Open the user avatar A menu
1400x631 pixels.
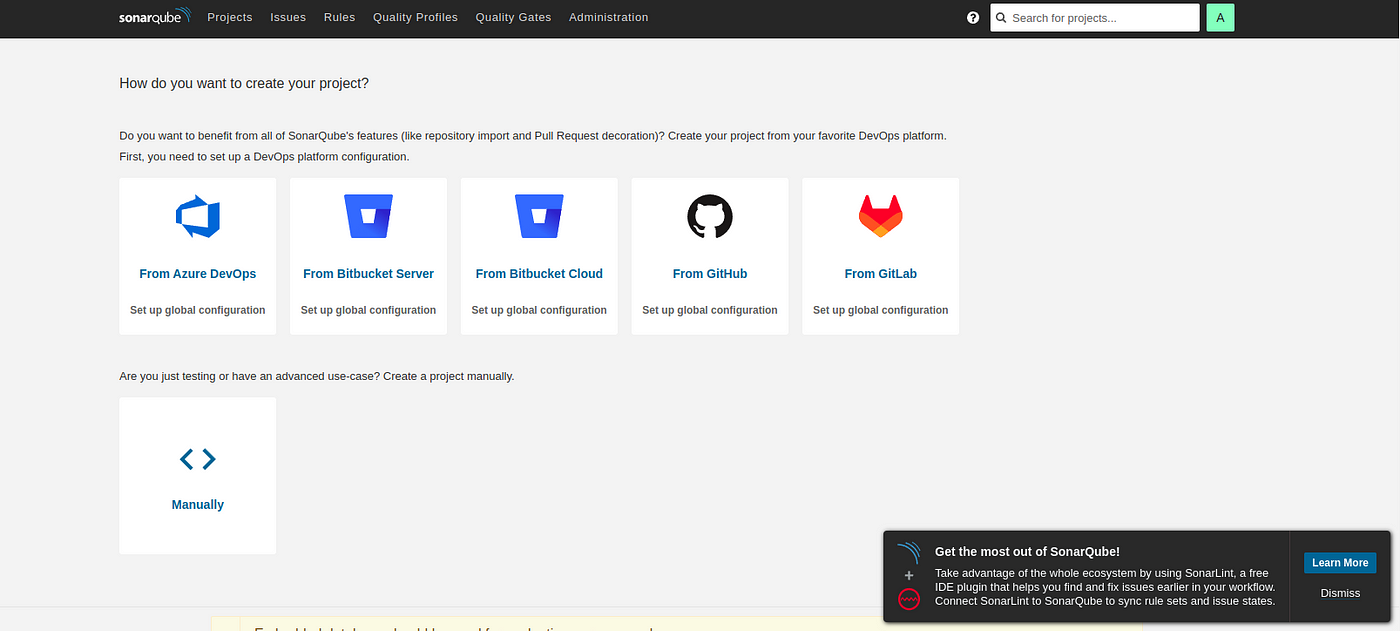1220,18
